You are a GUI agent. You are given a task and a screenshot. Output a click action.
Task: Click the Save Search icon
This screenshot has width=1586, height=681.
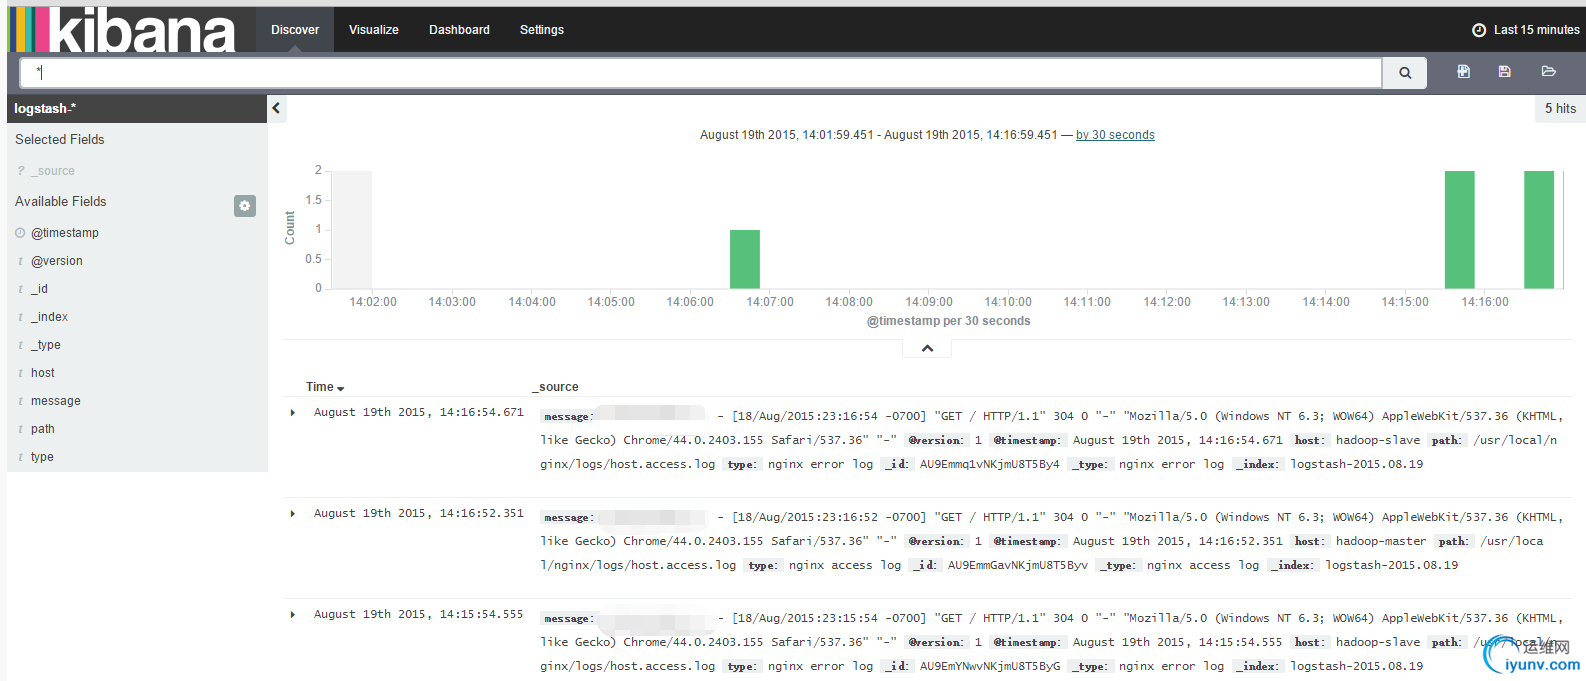[1504, 72]
